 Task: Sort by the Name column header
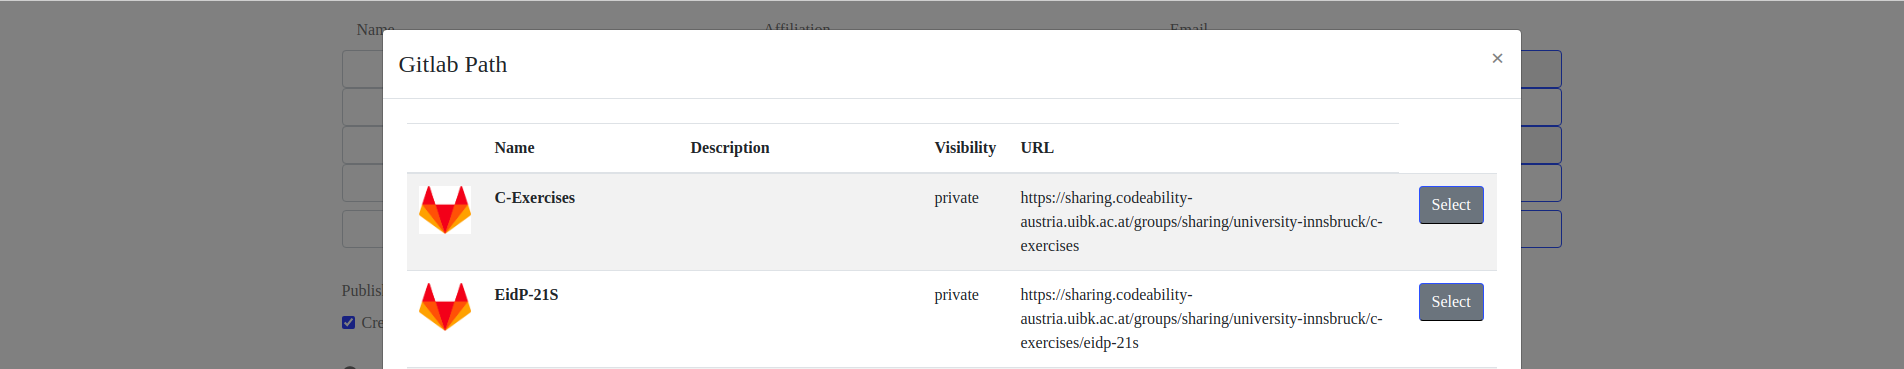point(515,148)
